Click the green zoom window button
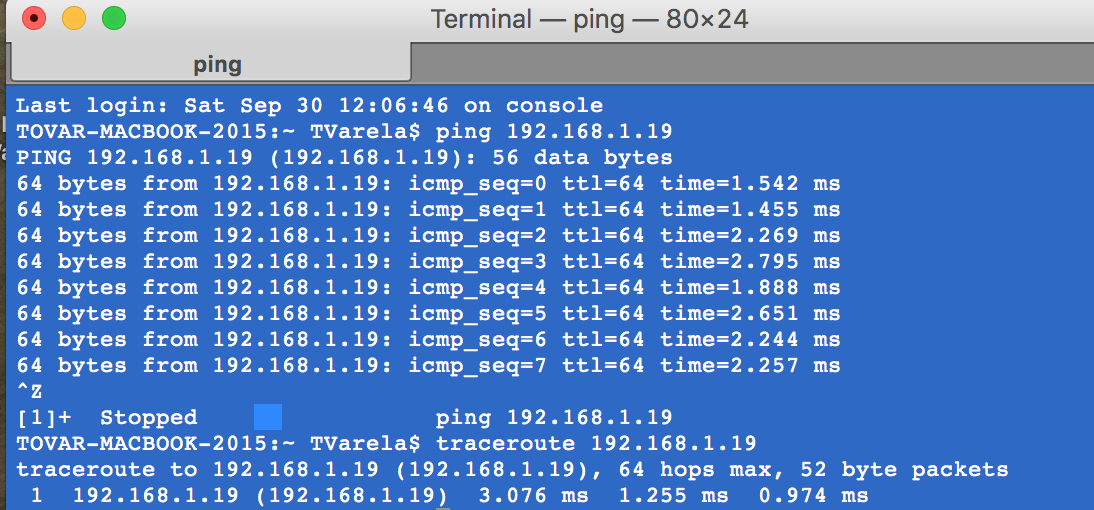 [x=114, y=18]
